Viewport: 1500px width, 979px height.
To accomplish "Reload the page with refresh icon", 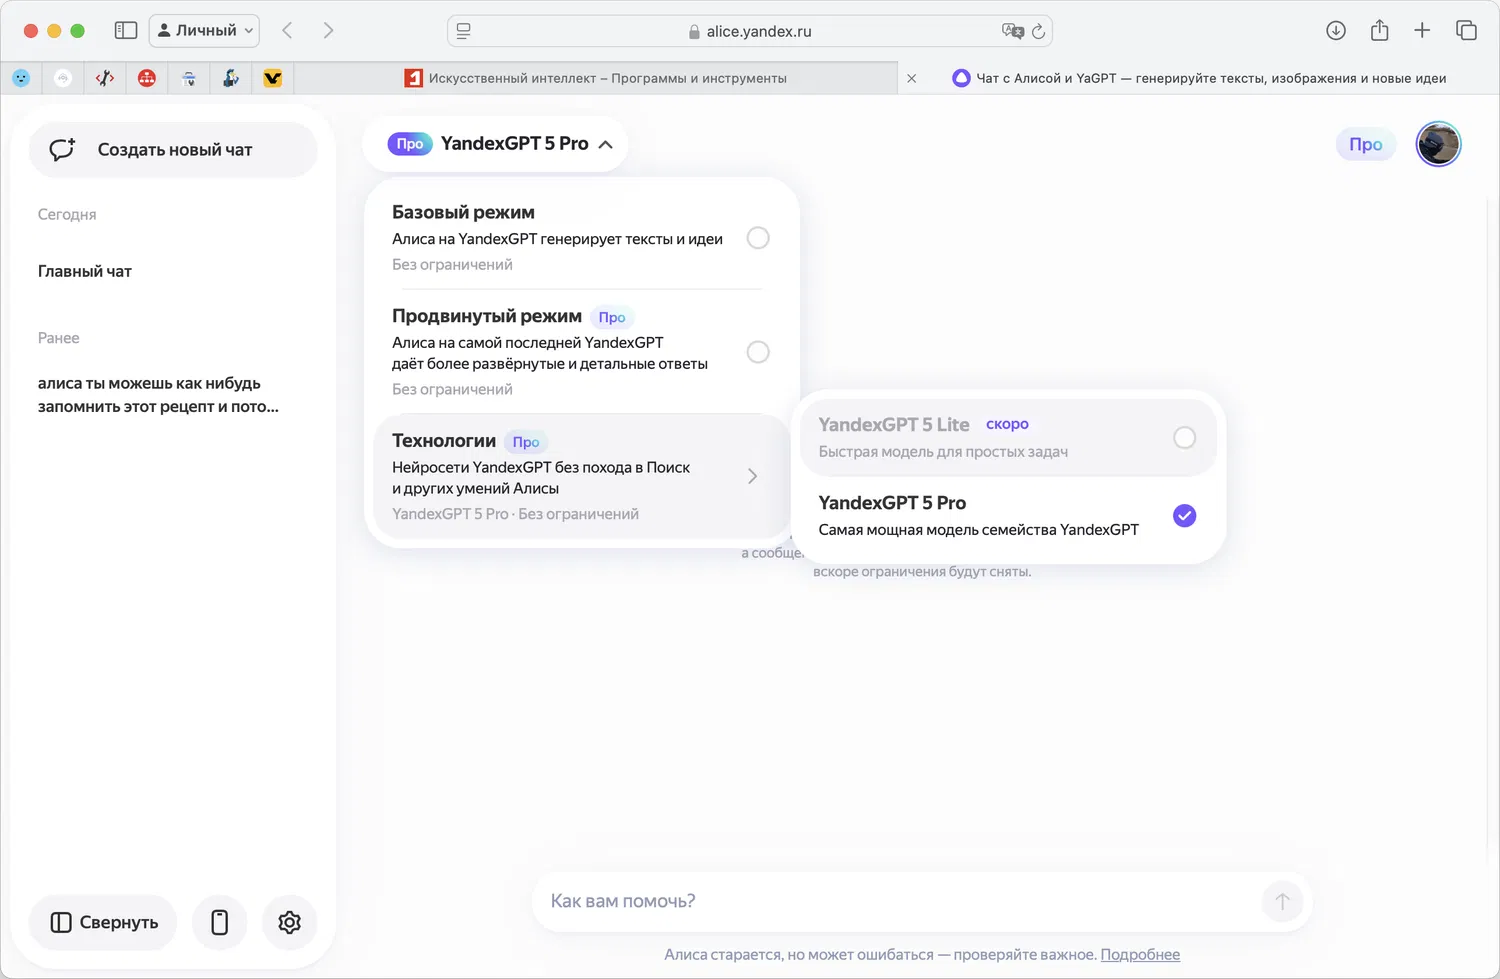I will (x=1038, y=31).
